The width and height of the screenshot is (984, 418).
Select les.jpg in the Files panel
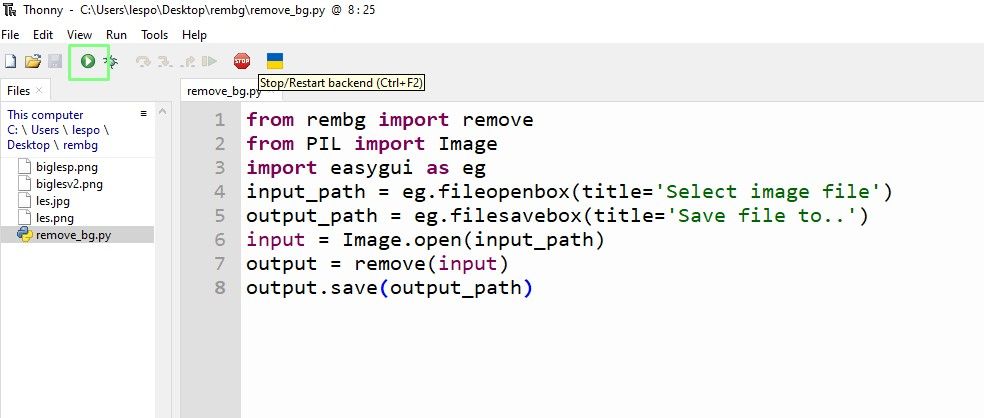[x=53, y=201]
